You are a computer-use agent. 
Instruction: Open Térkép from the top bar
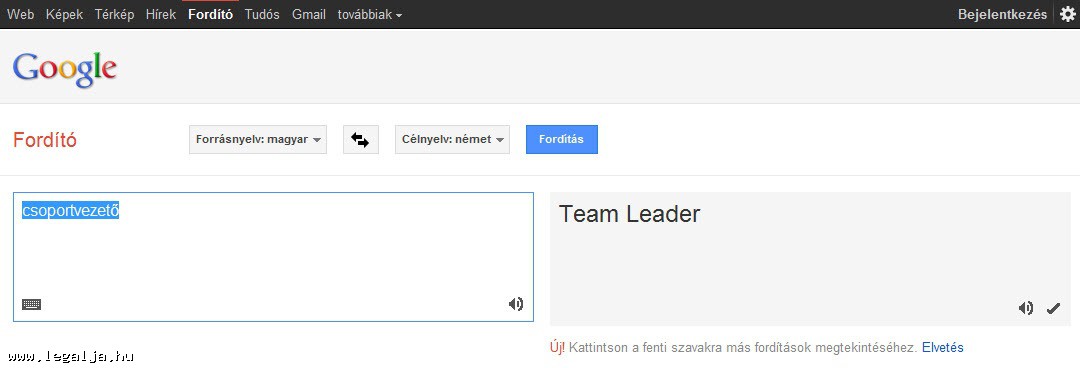(114, 14)
